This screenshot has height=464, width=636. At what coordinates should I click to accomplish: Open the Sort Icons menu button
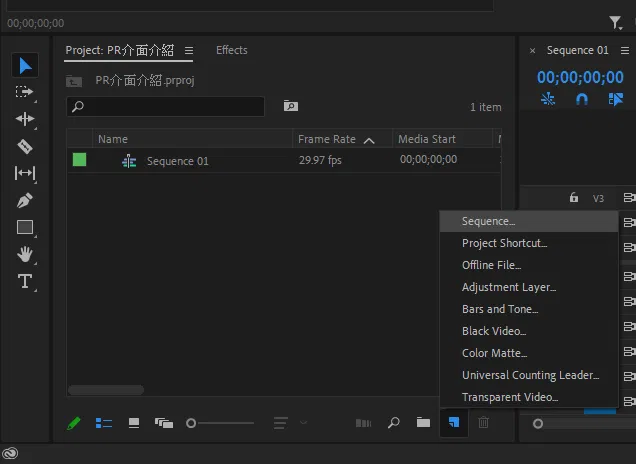tap(281, 423)
